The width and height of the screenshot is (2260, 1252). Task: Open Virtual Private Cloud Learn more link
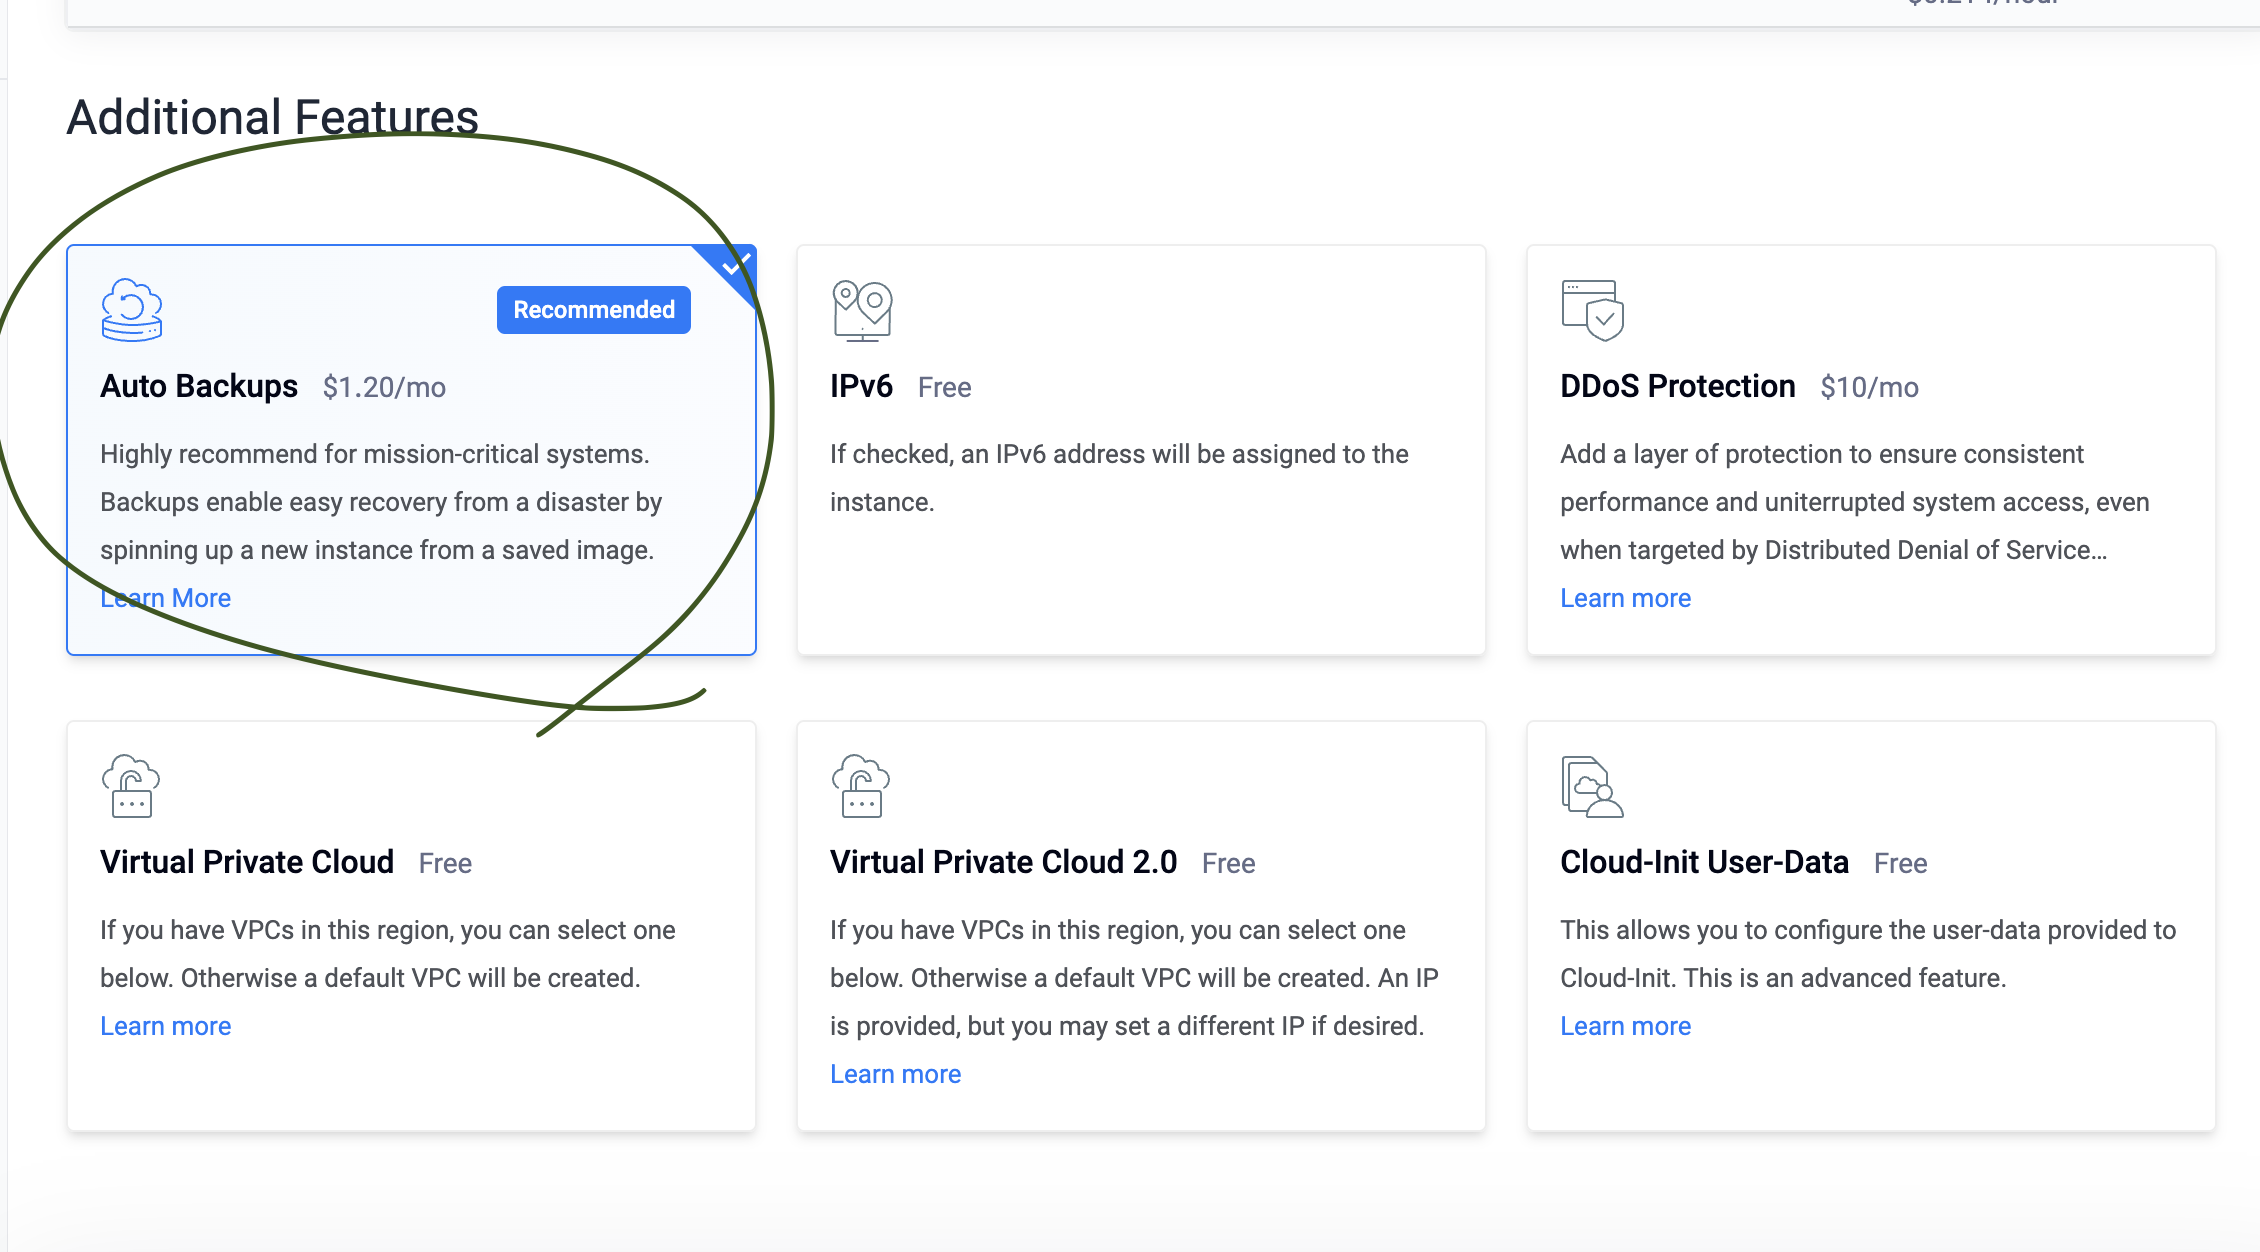tap(166, 1026)
